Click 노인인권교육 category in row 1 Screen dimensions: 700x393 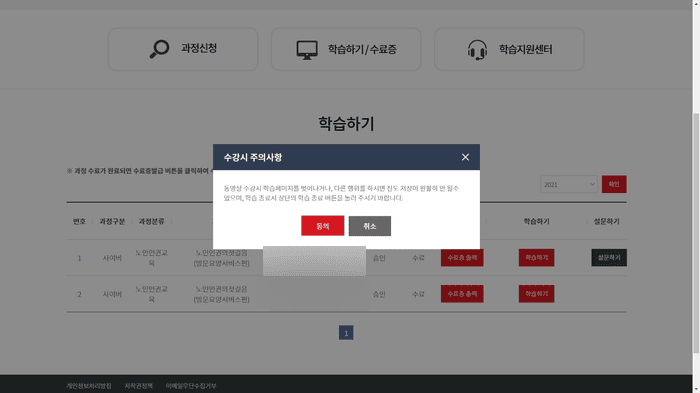[x=151, y=258]
